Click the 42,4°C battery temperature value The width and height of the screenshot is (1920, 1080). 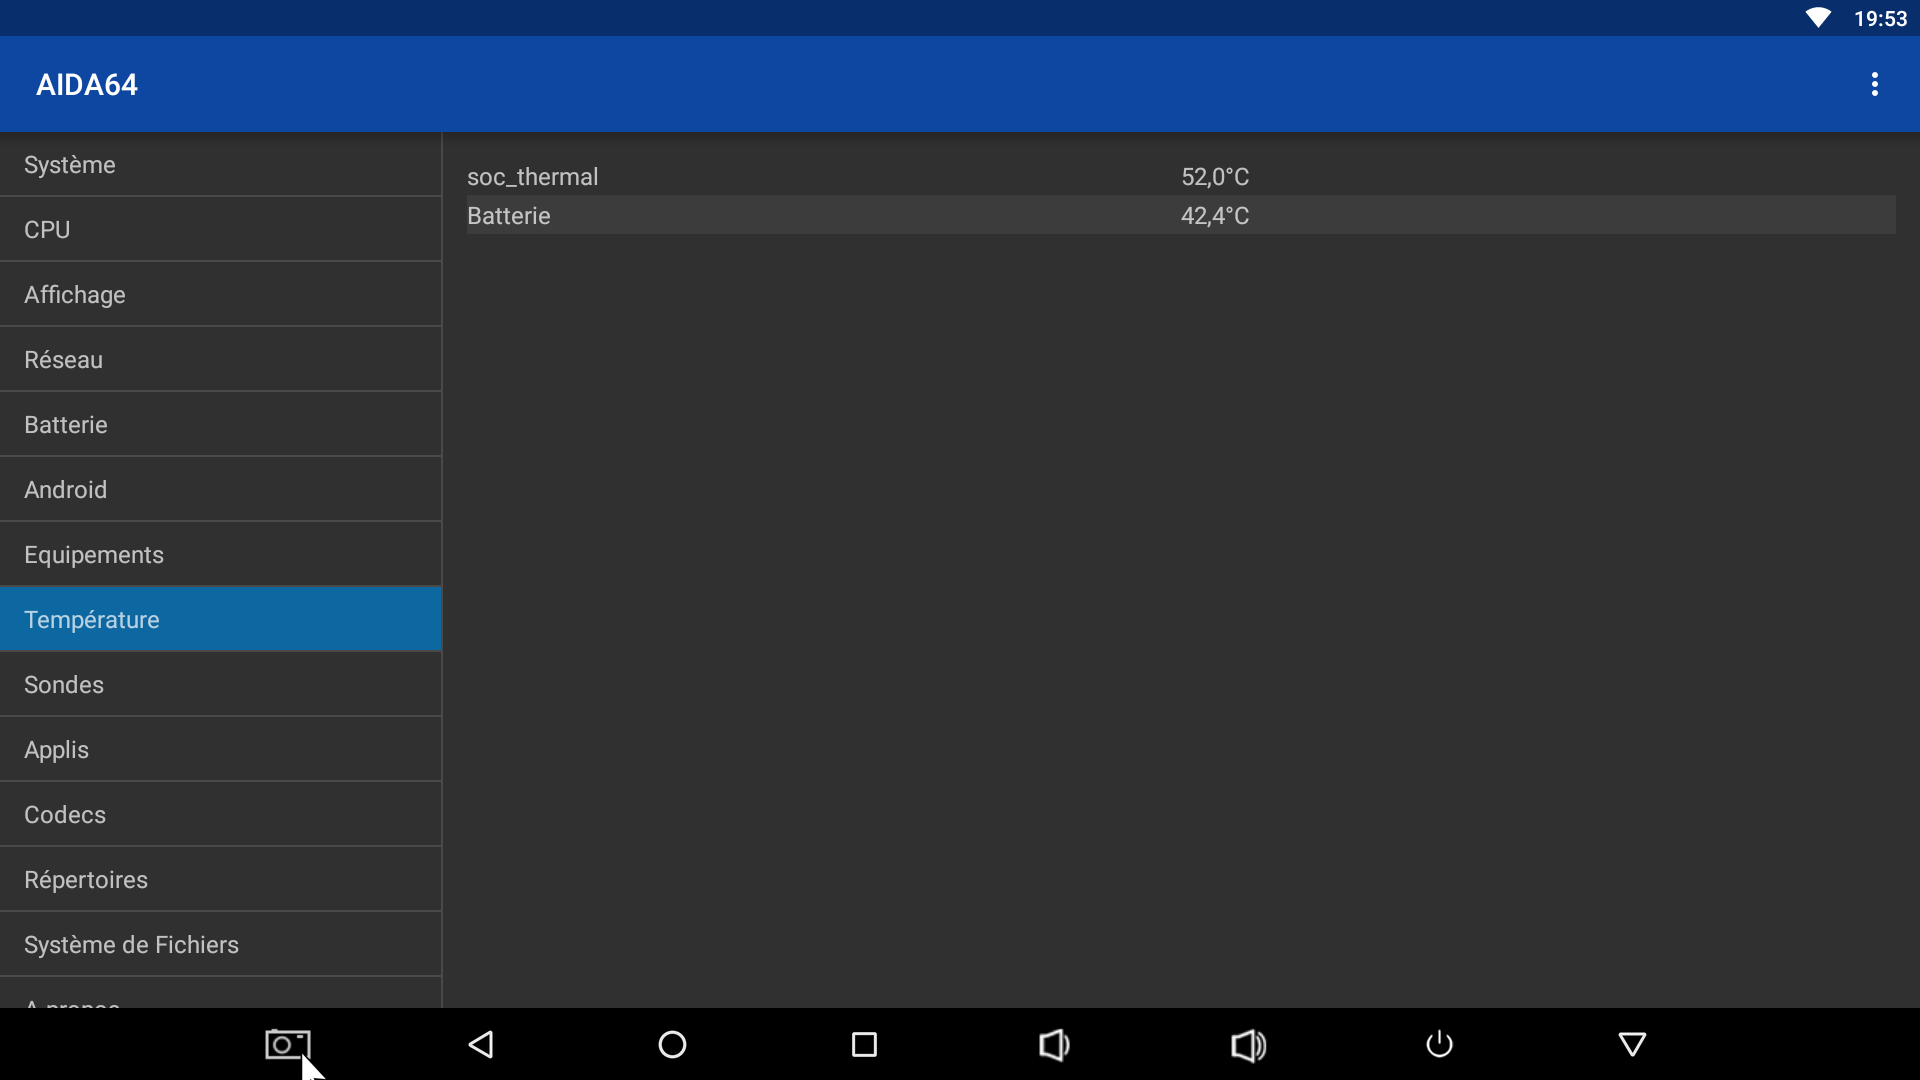[x=1215, y=216]
